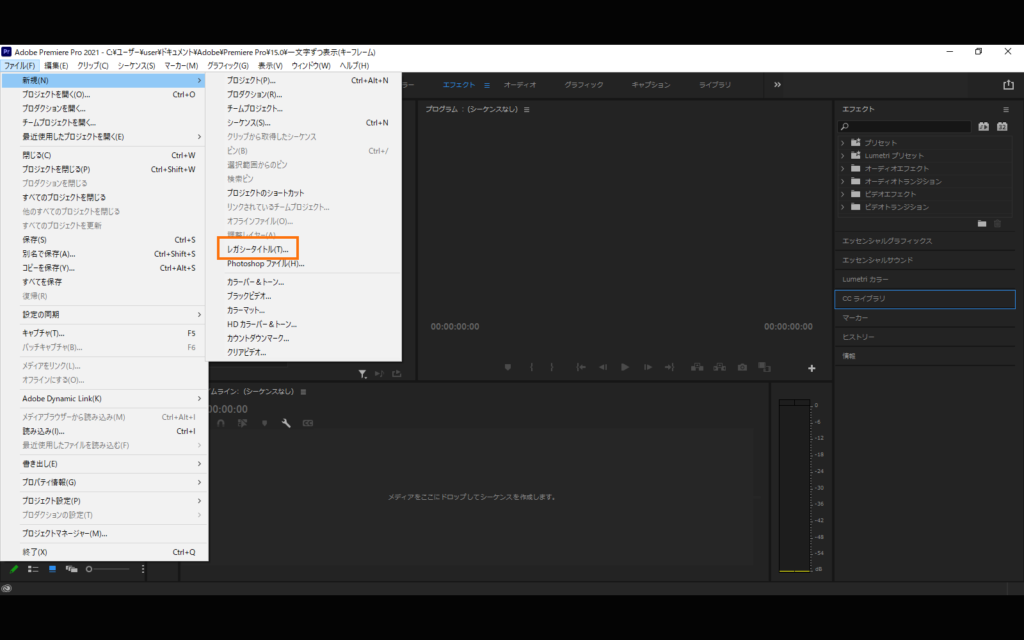The width and height of the screenshot is (1024, 640).
Task: Open the シーケンス(S) menu in menu bar
Action: point(136,65)
